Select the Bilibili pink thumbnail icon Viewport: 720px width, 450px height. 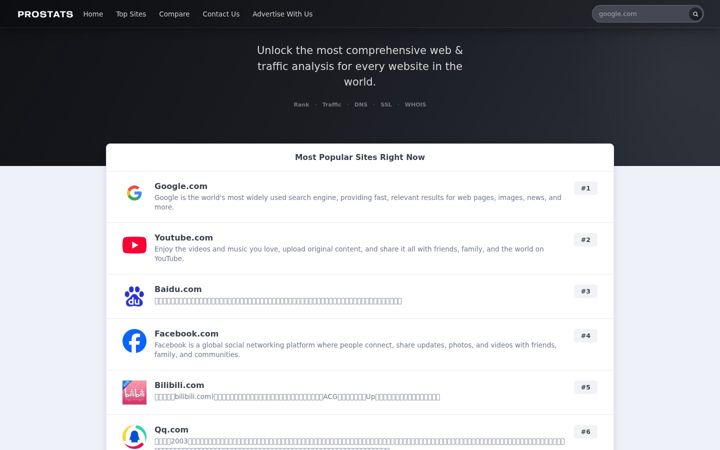134,392
